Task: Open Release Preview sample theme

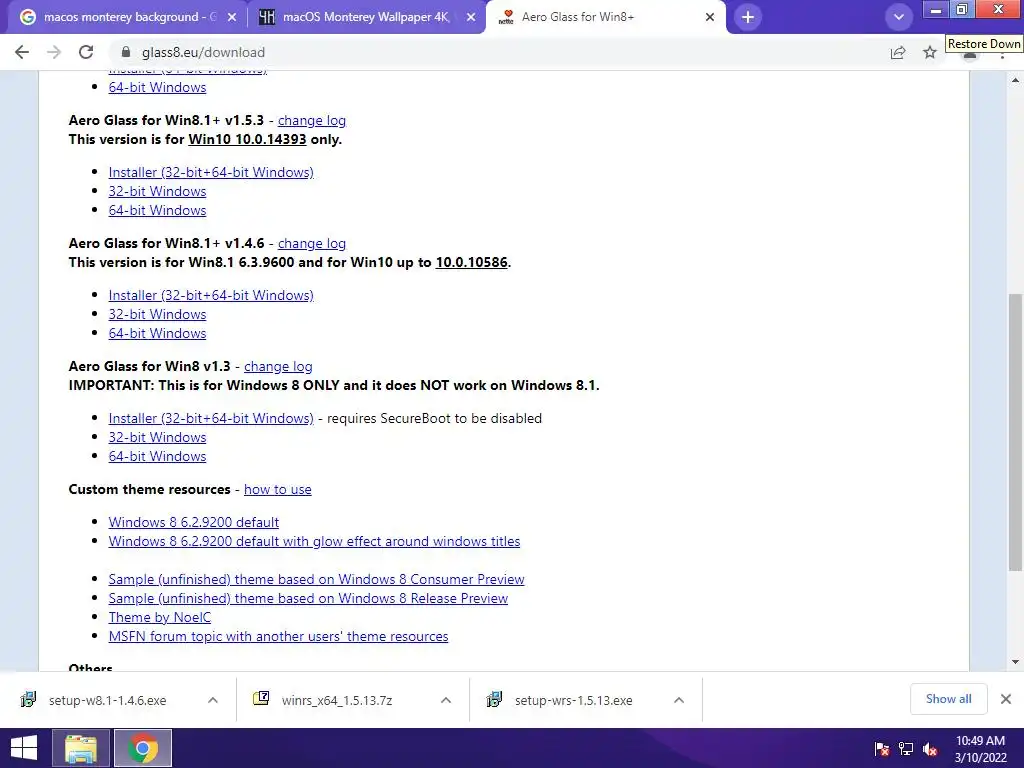Action: tap(308, 598)
